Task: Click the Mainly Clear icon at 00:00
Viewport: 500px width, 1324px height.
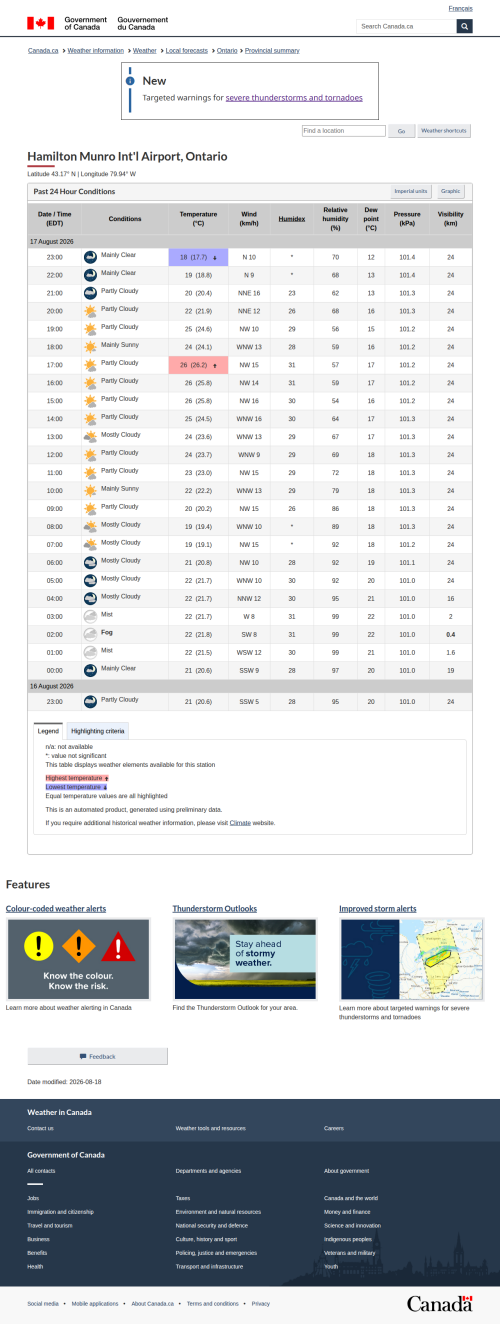Action: point(90,671)
